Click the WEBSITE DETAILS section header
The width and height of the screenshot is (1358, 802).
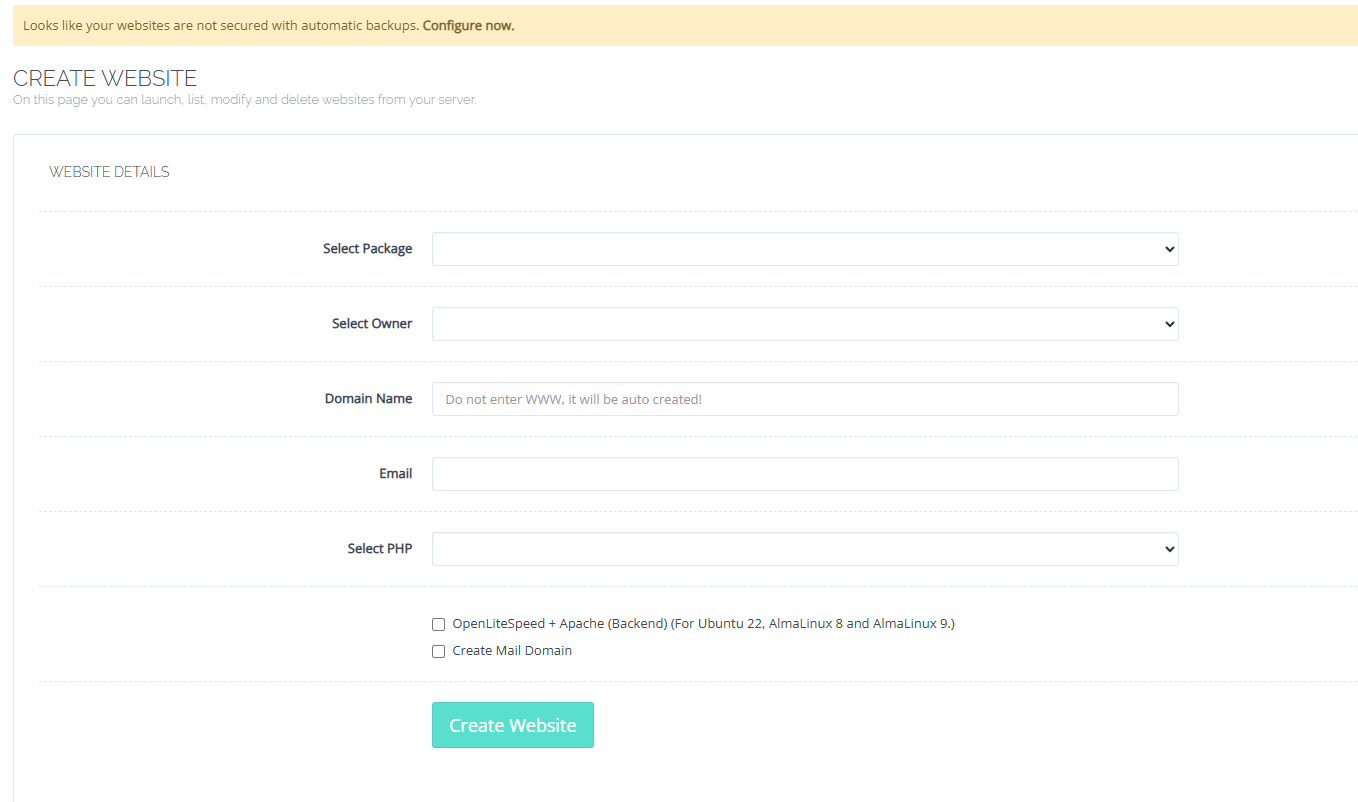(x=109, y=172)
